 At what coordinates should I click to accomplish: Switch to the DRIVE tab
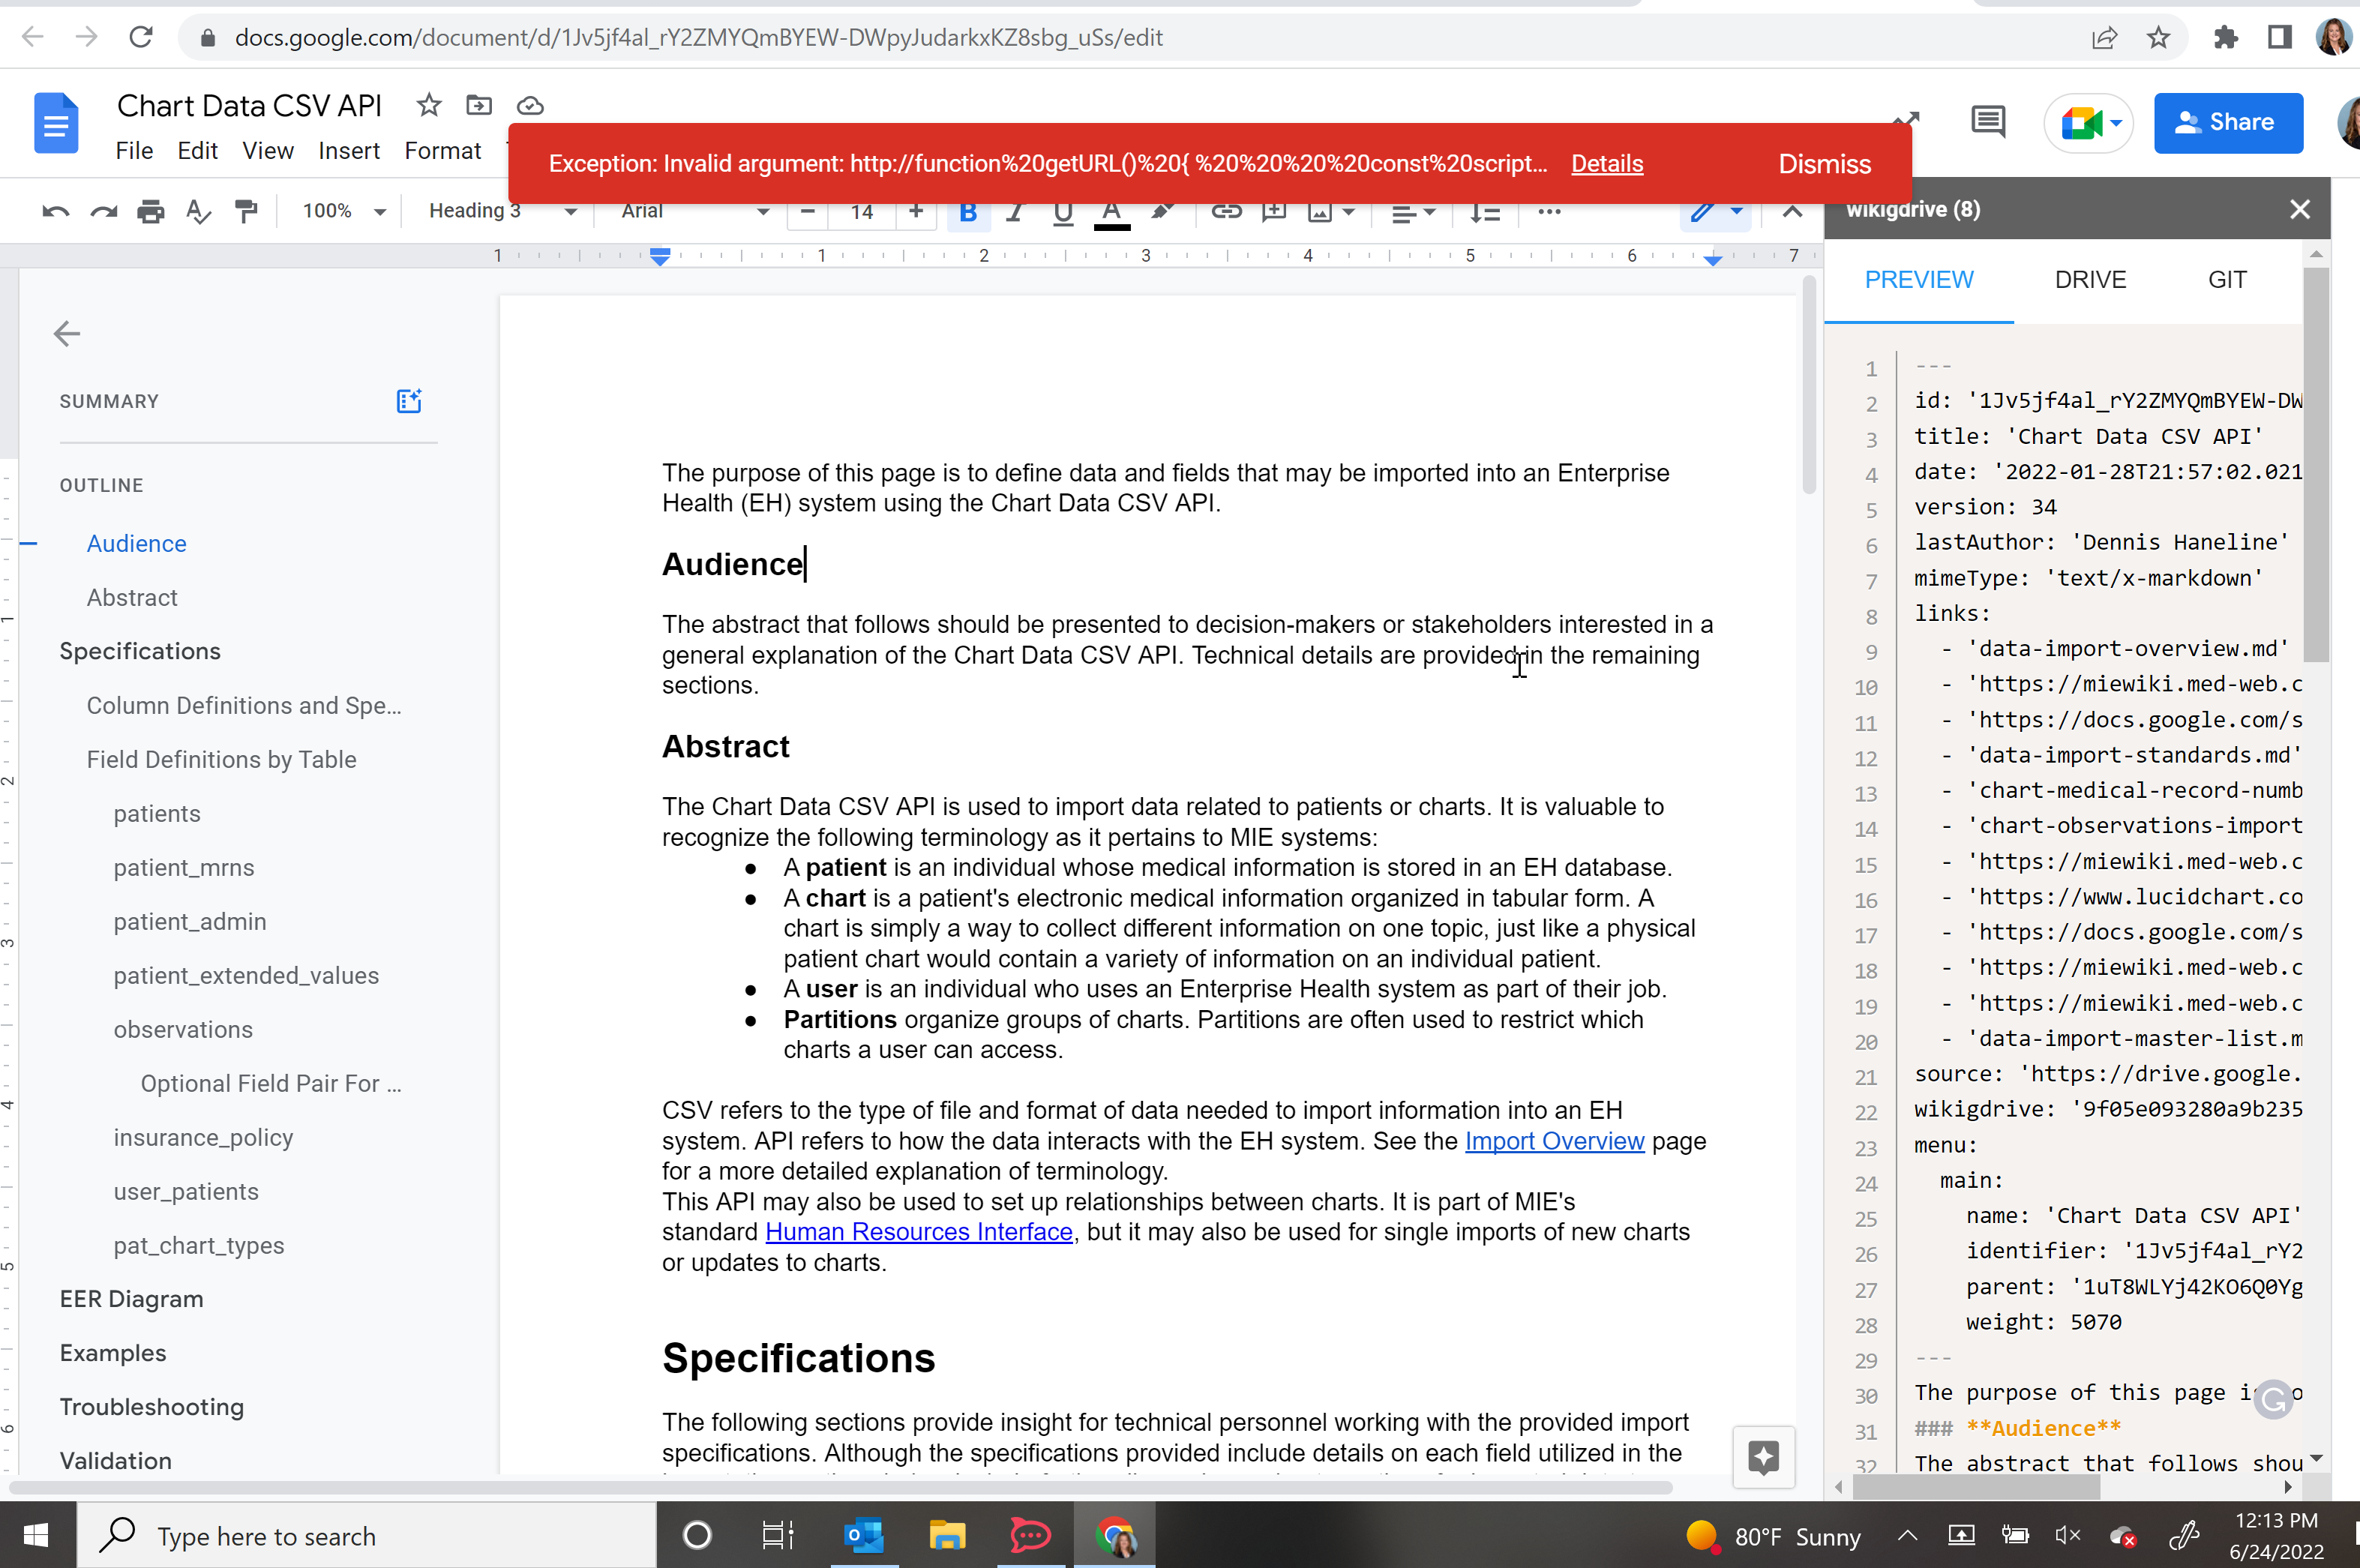click(2091, 279)
